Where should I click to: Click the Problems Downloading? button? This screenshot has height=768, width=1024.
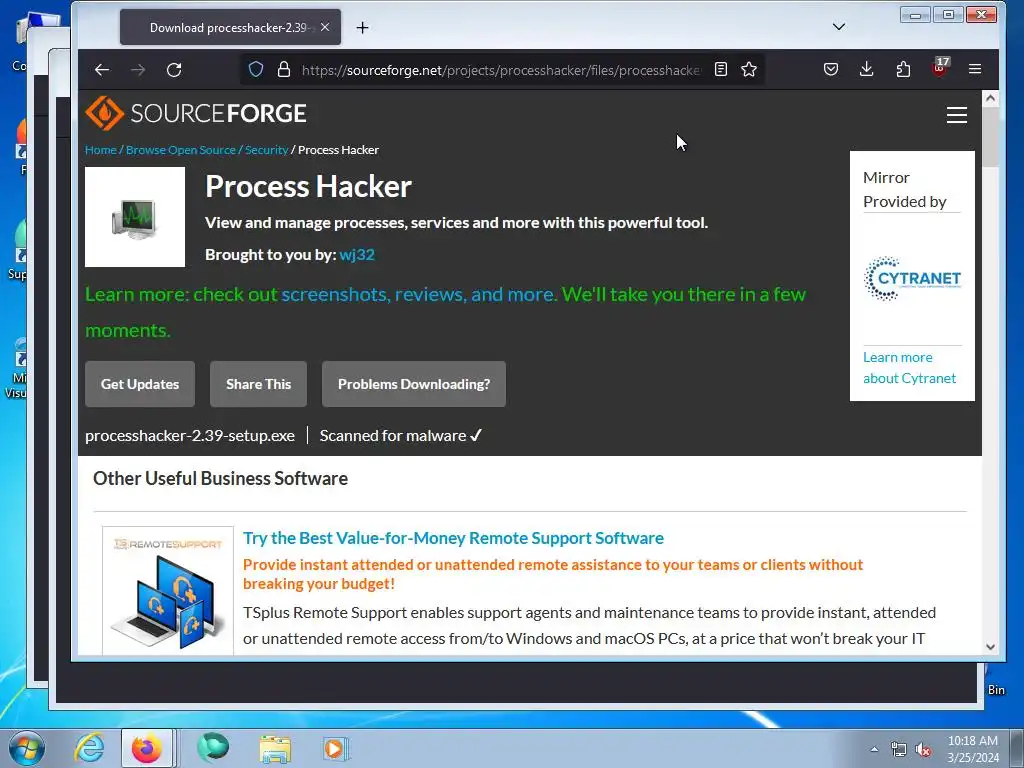(x=414, y=384)
